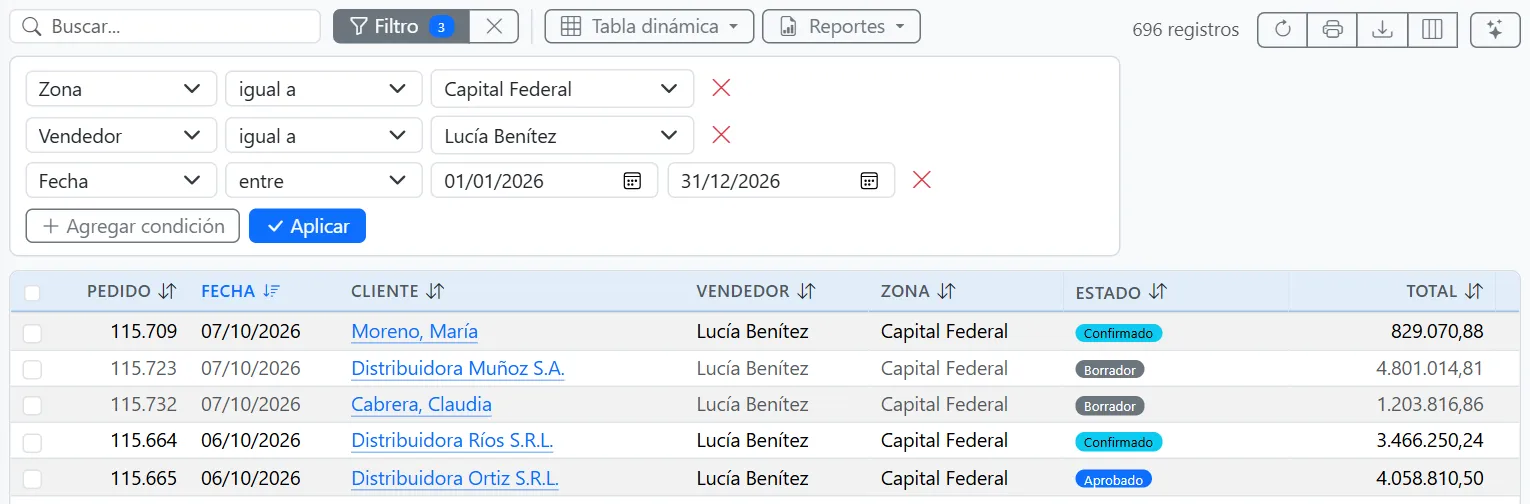This screenshot has width=1530, height=504.
Task: Open the Tabla dinámica menu
Action: click(649, 27)
